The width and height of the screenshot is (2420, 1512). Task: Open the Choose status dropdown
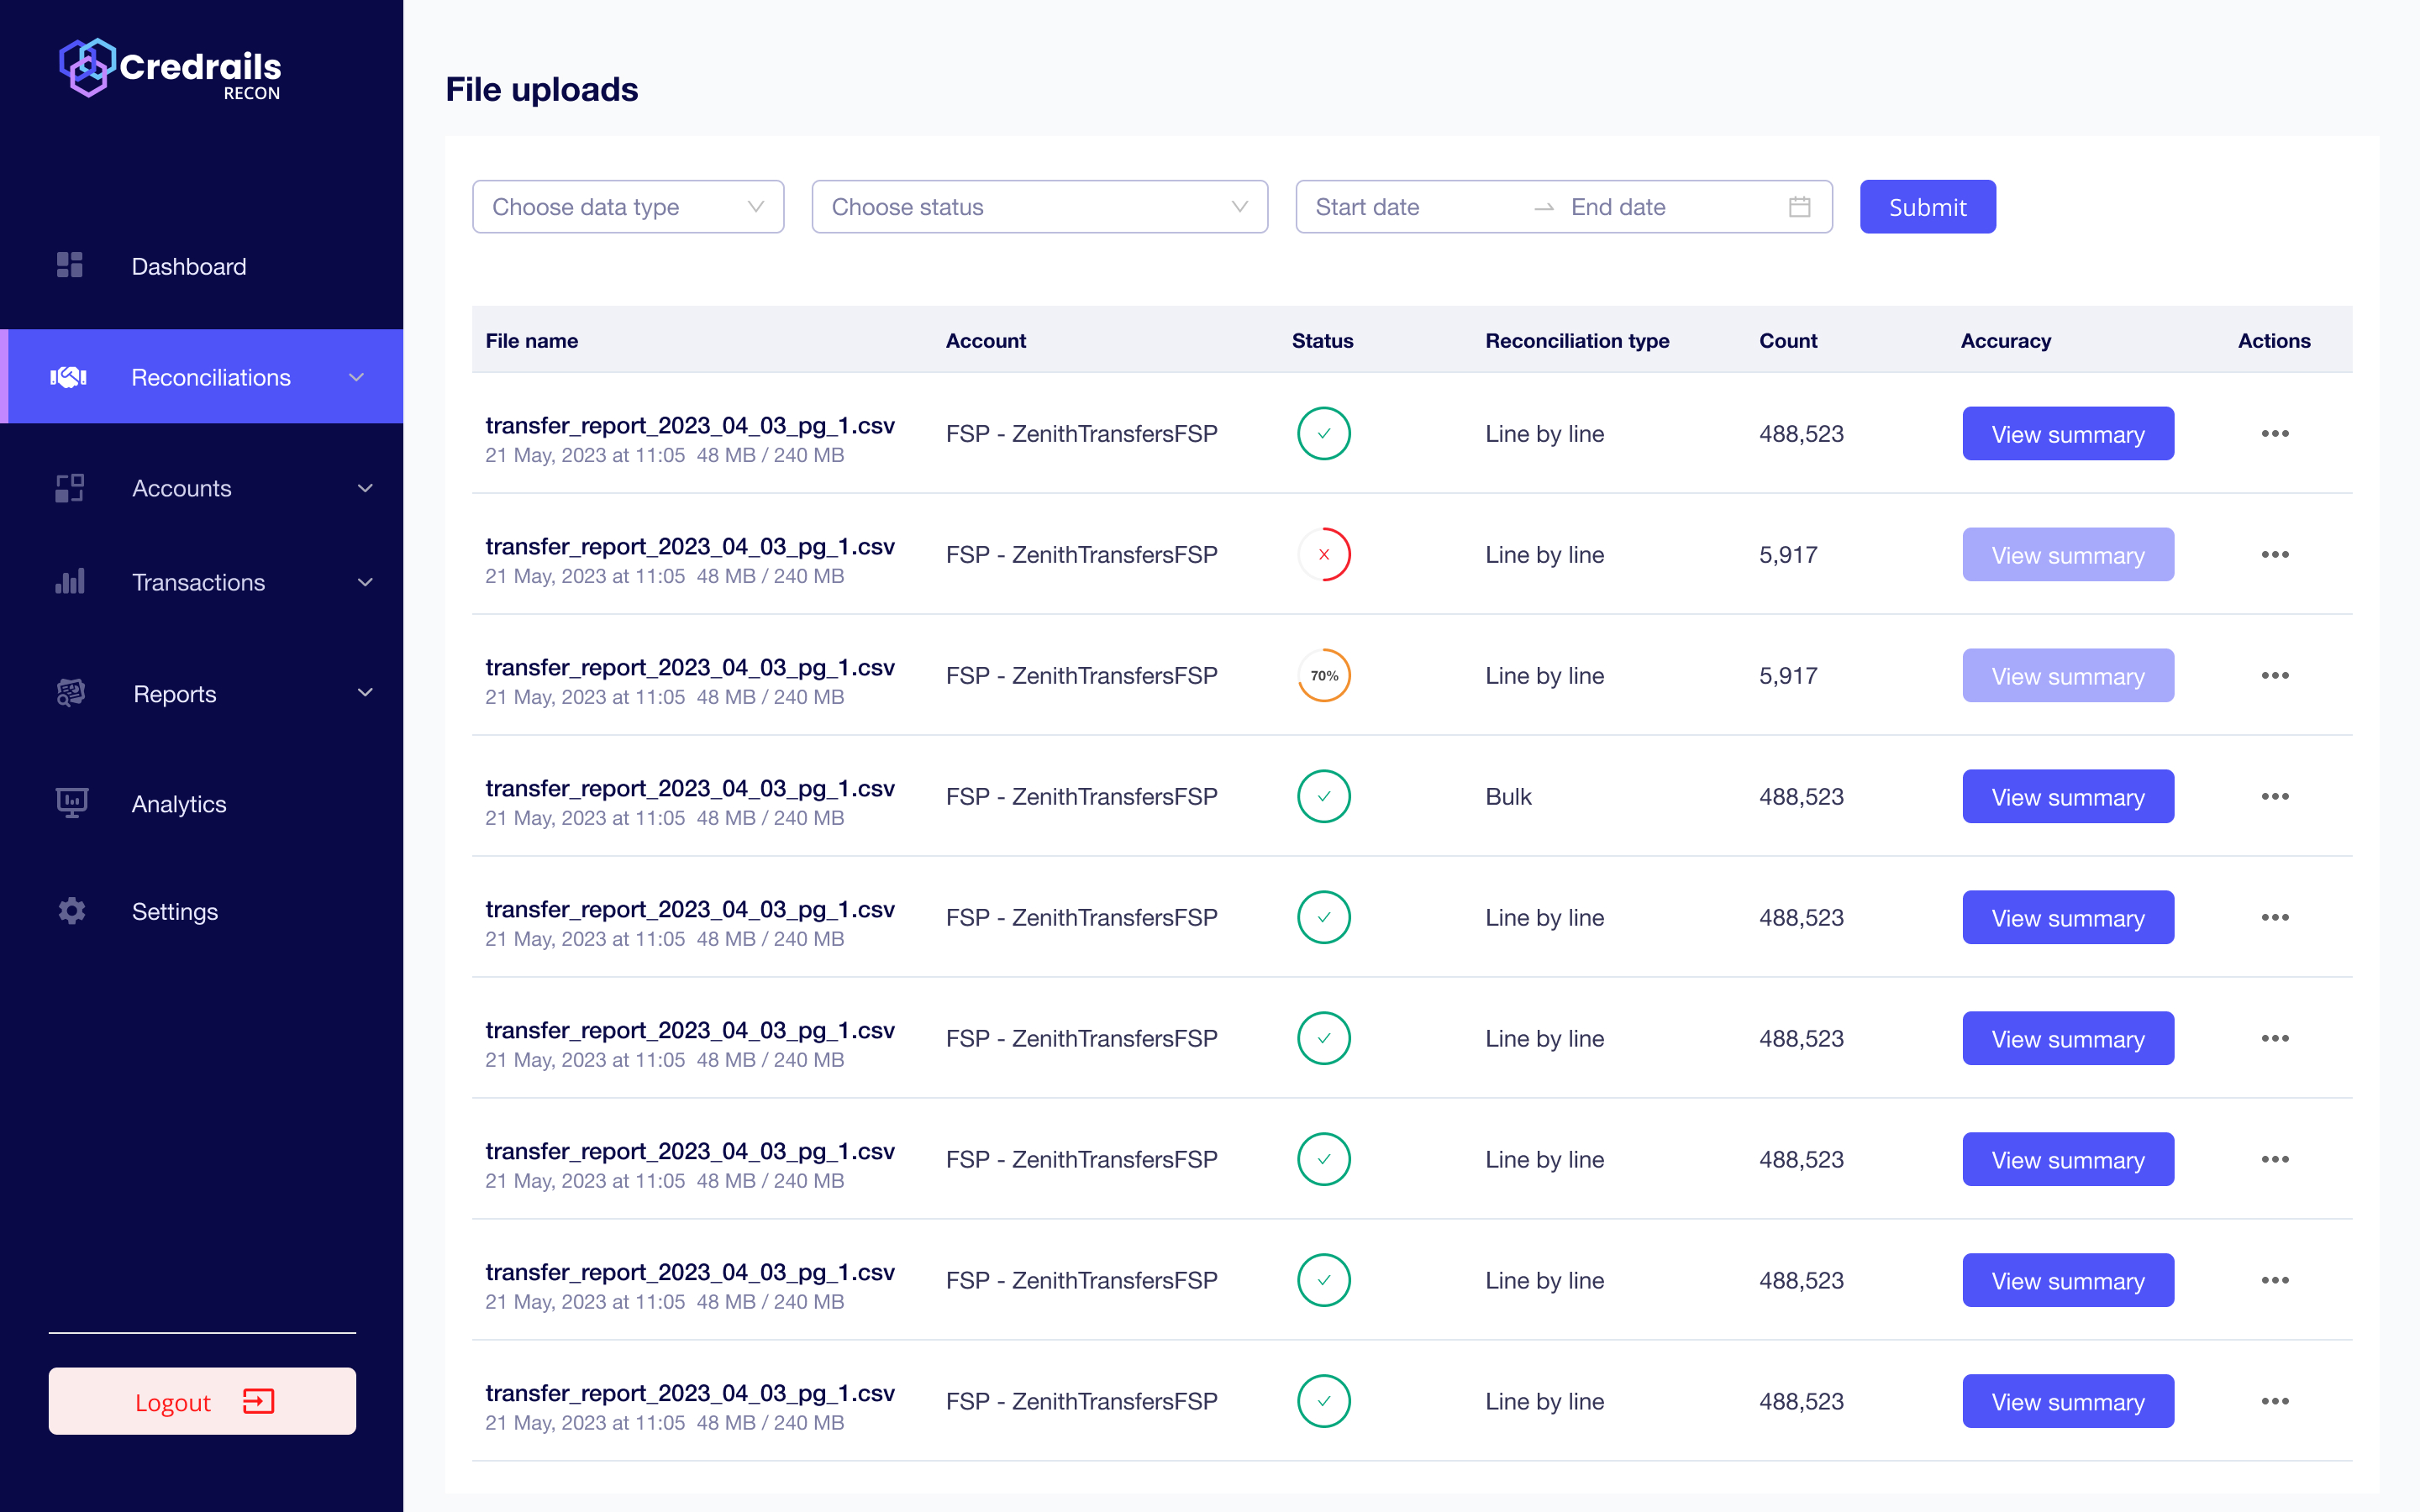point(1040,207)
